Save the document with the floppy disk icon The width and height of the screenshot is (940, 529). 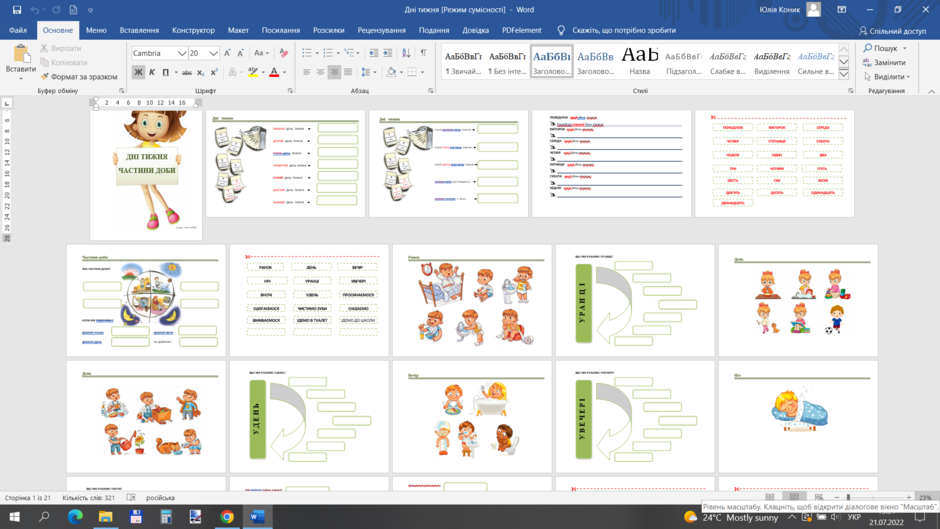[x=17, y=10]
